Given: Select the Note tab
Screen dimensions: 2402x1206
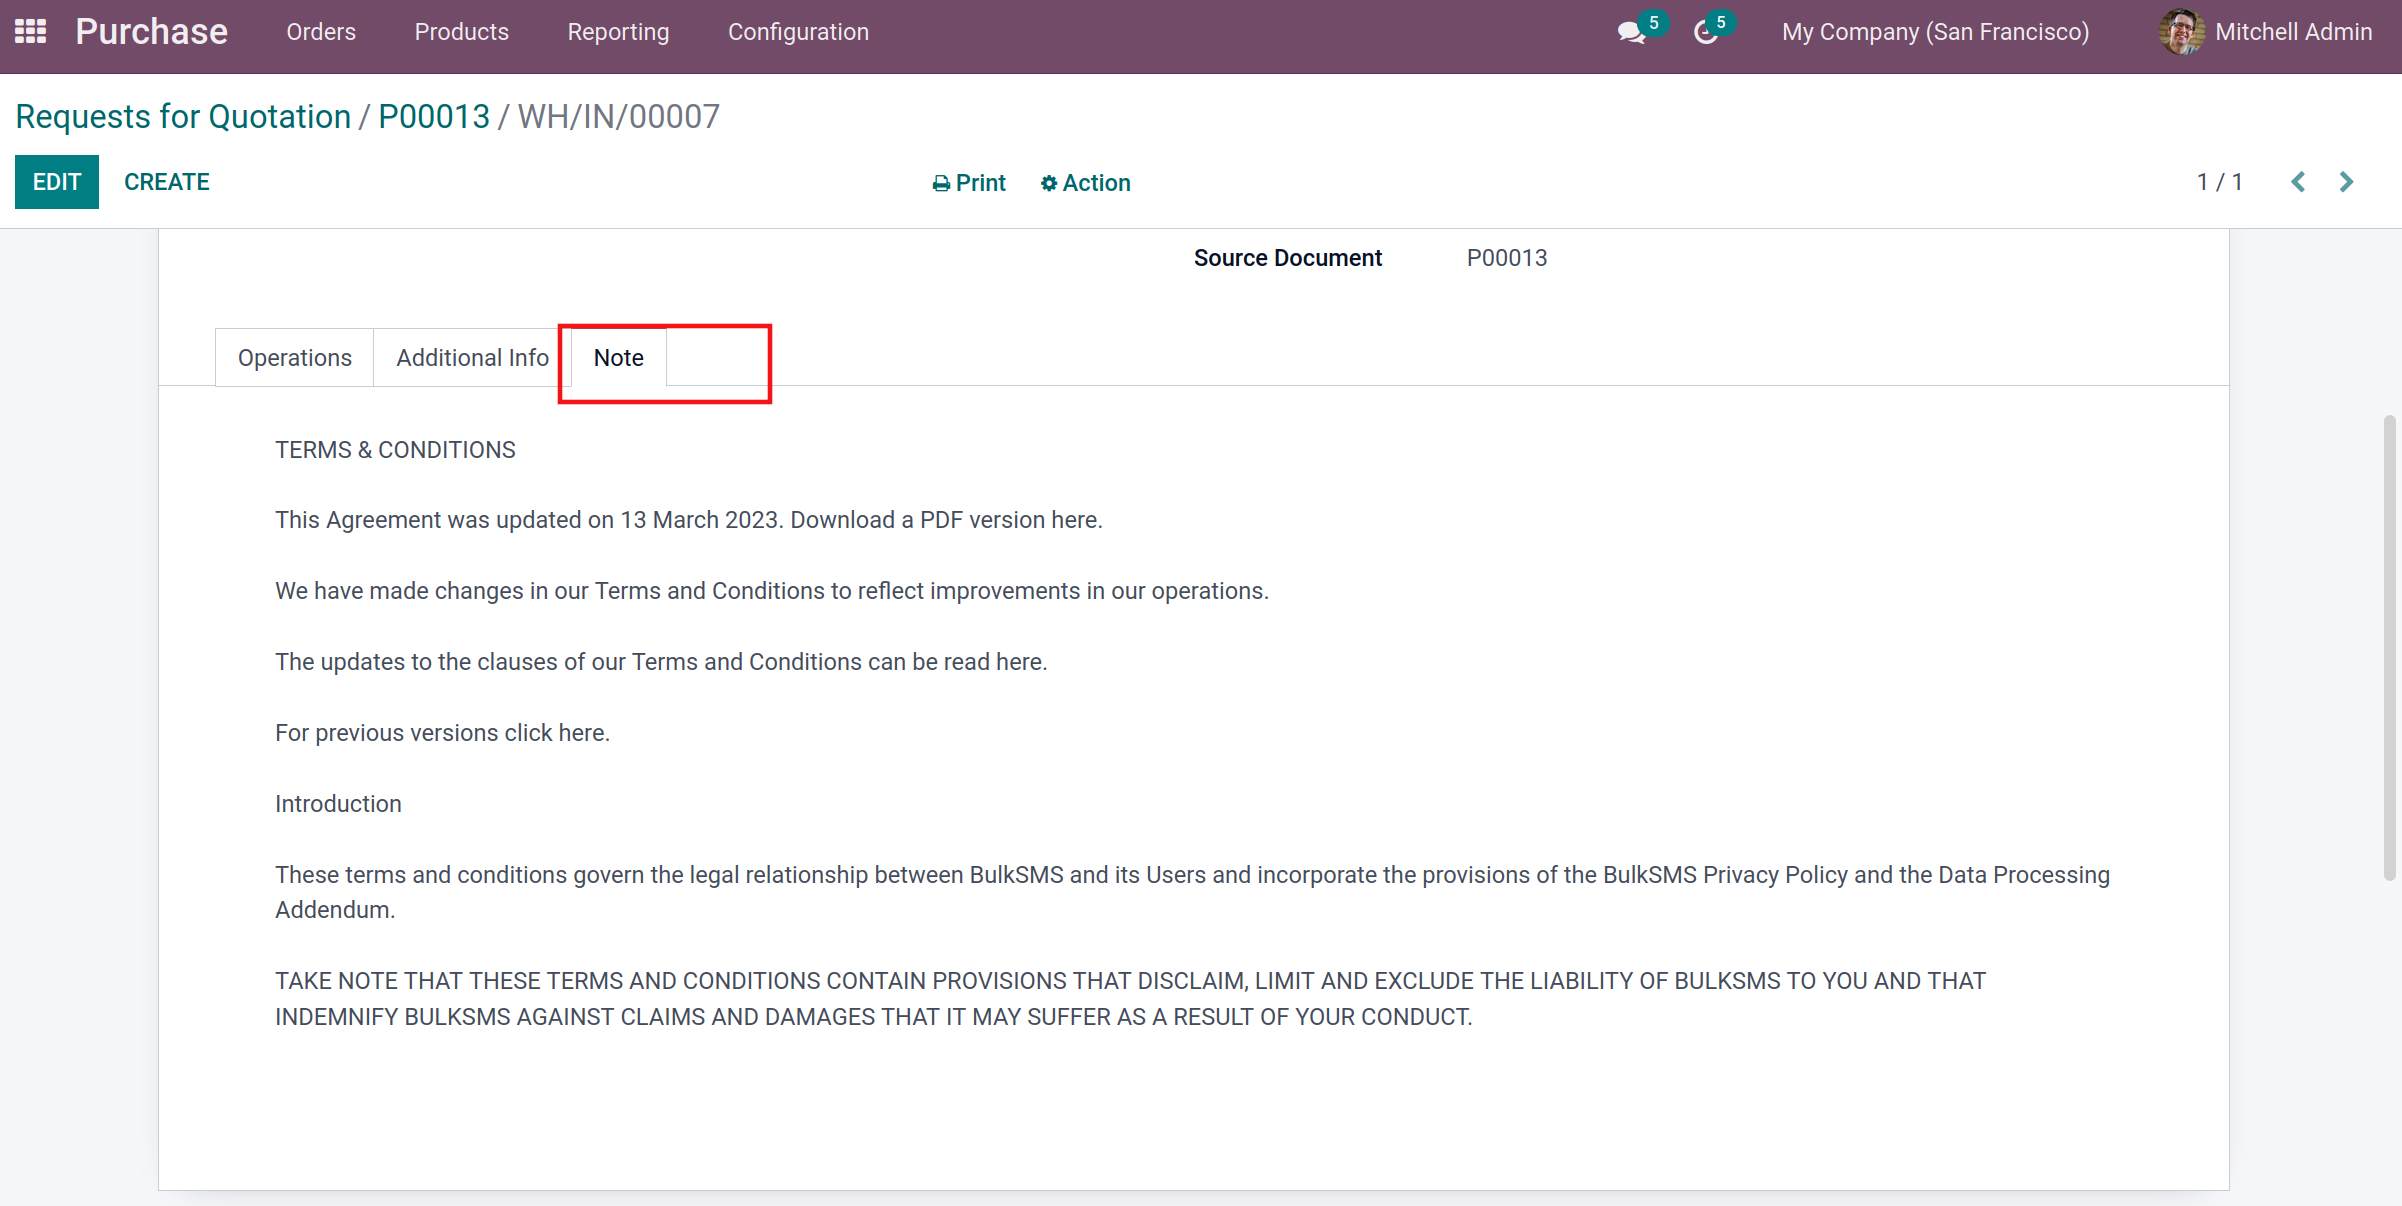Looking at the screenshot, I should (x=618, y=358).
